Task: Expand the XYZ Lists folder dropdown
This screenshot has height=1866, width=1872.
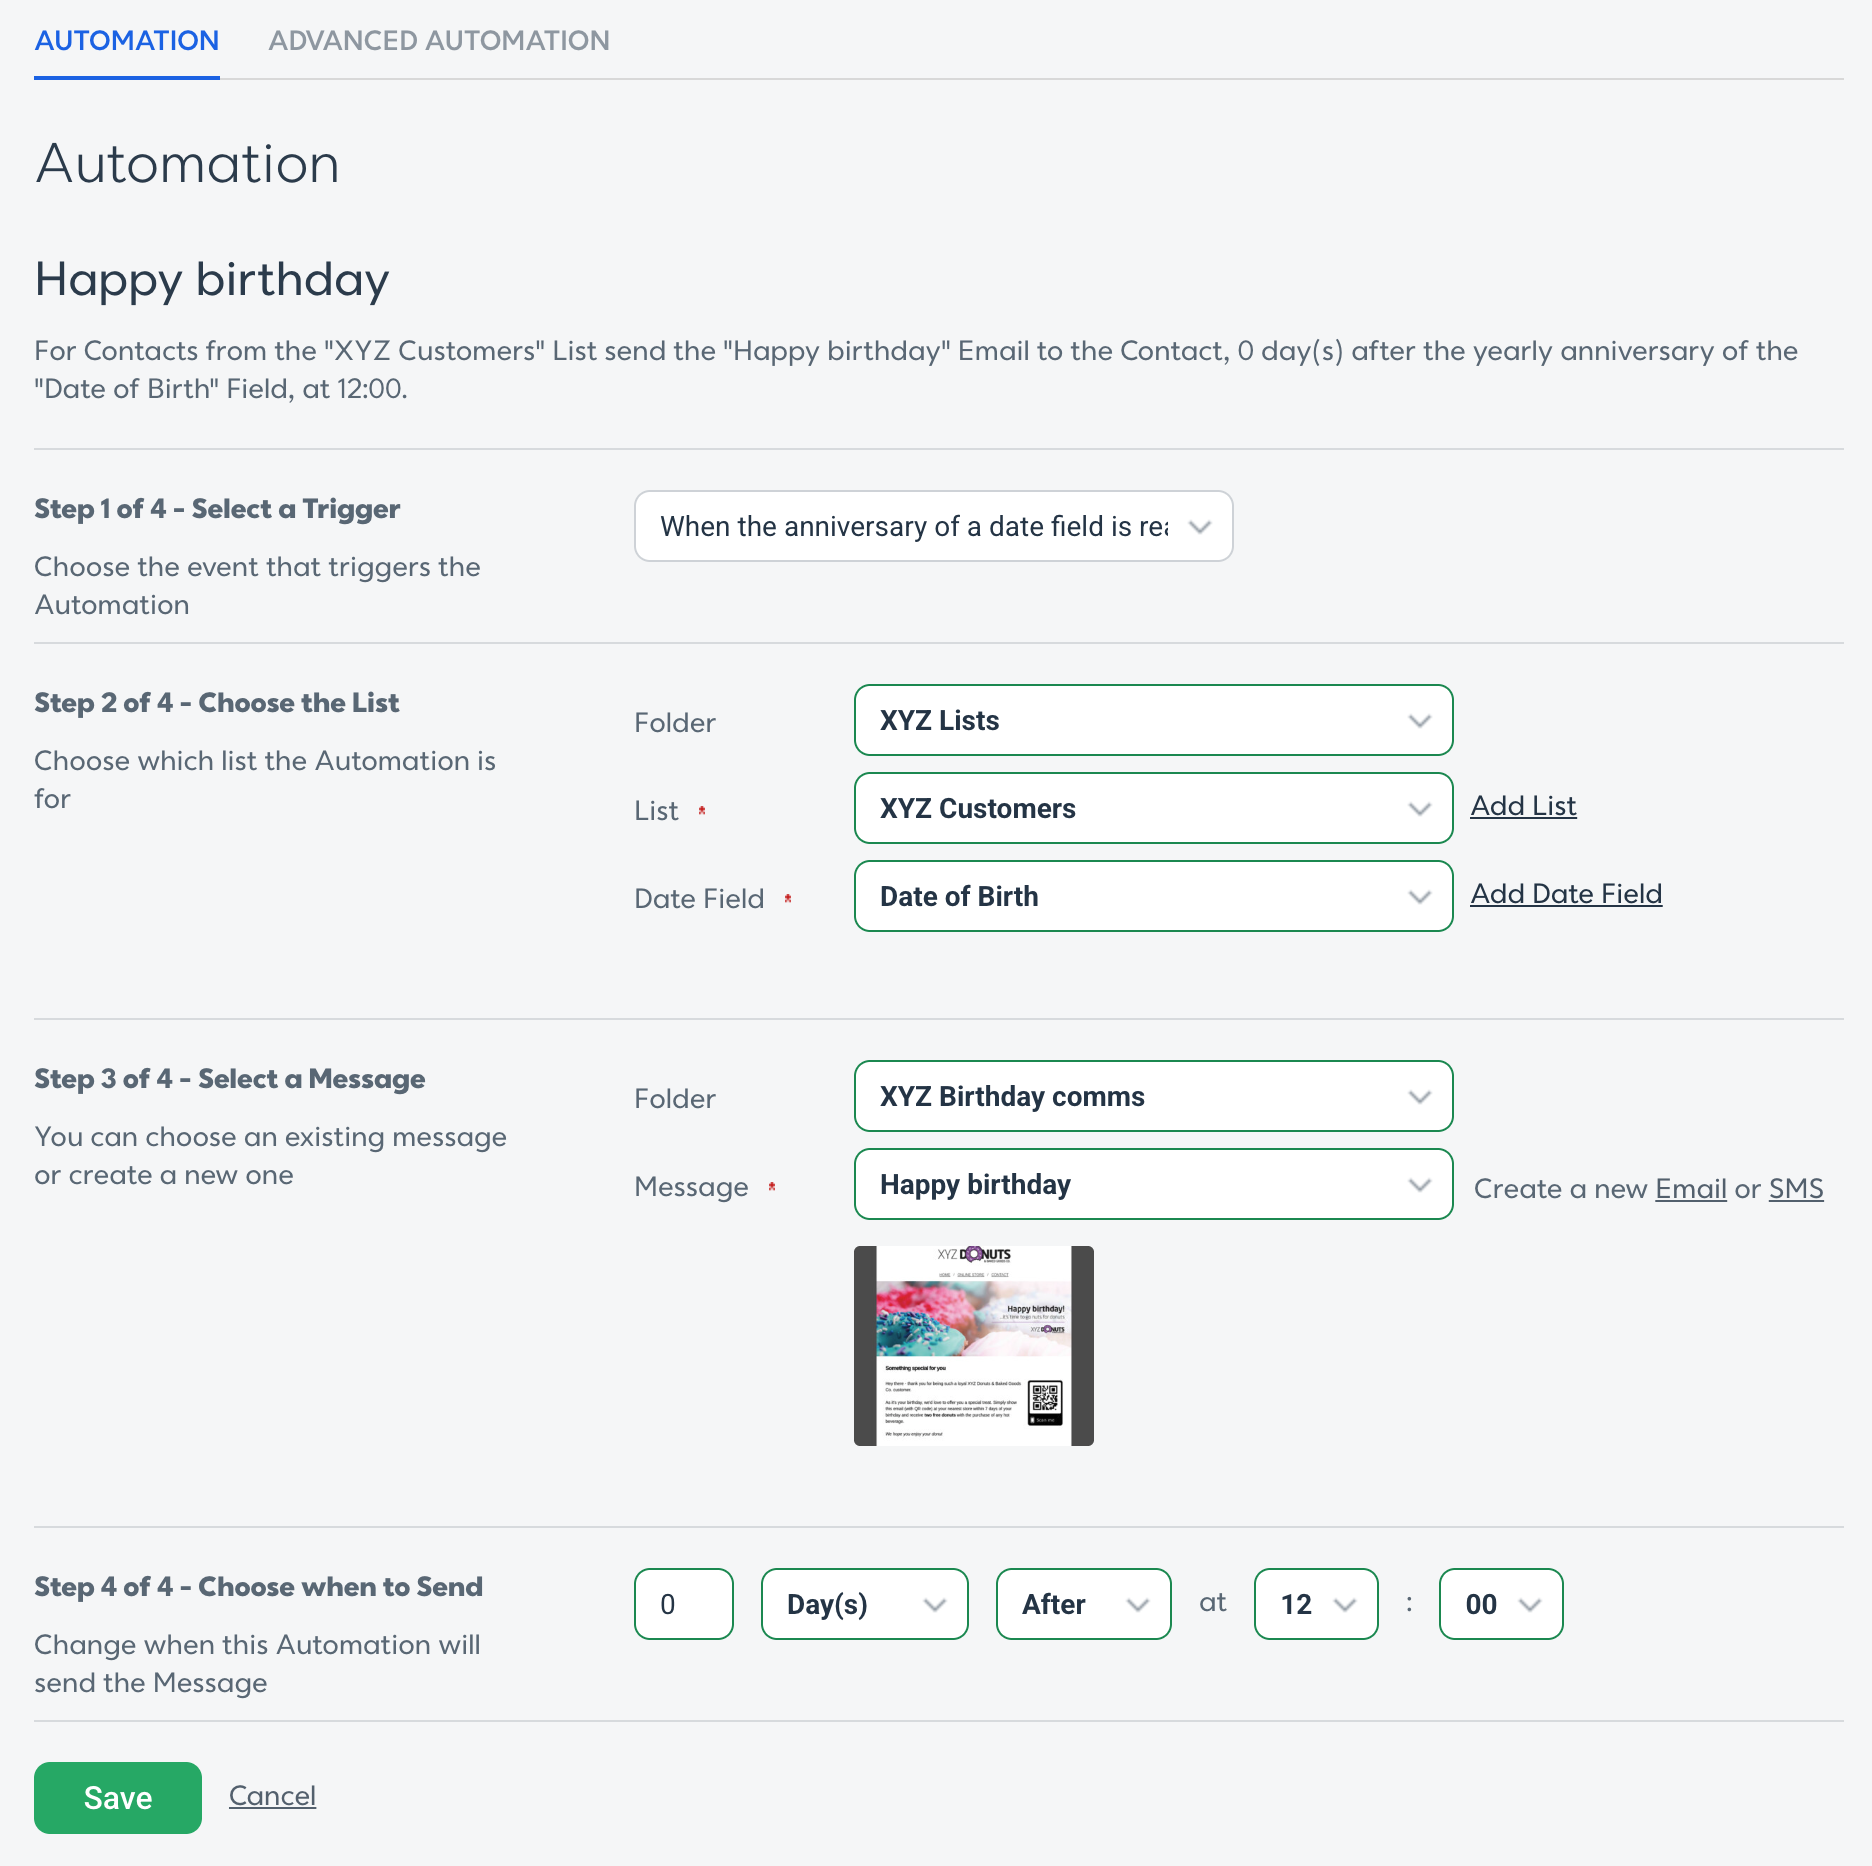Action: pyautogui.click(x=1153, y=720)
